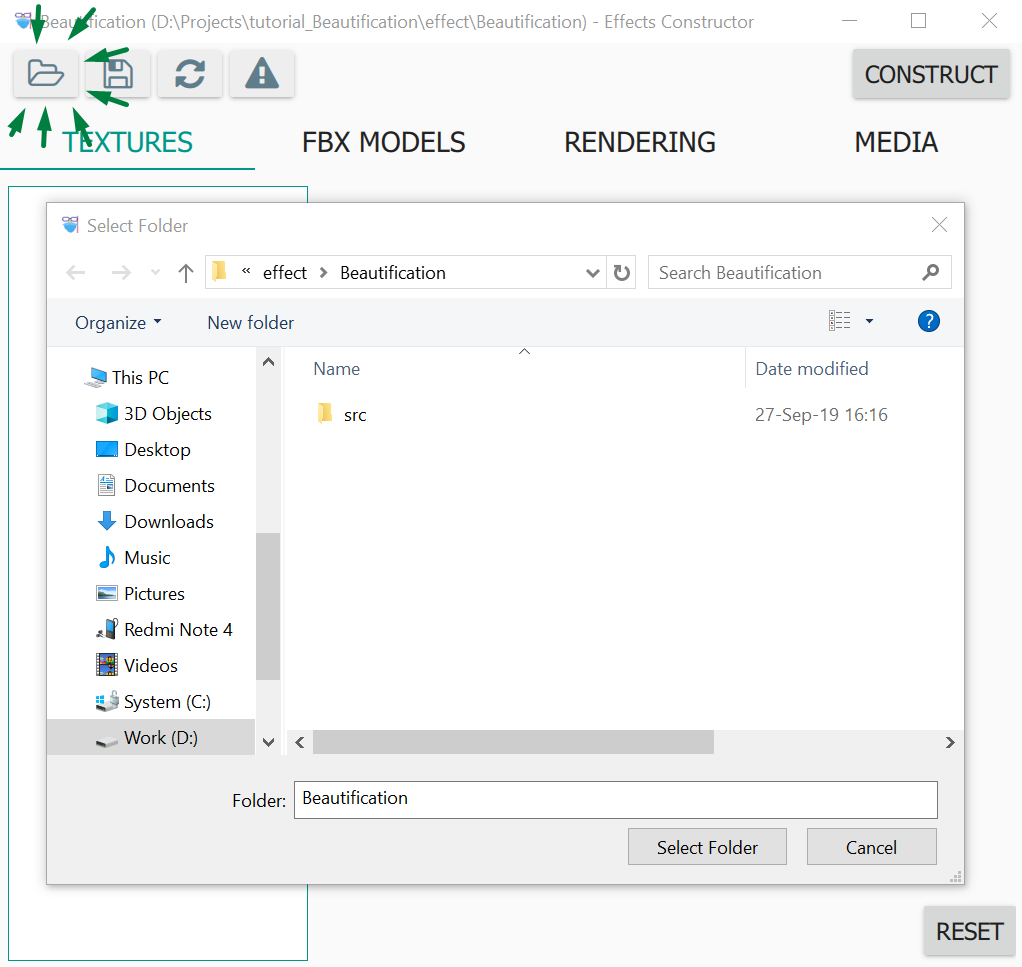The width and height of the screenshot is (1022, 967).
Task: Switch to the FBX MODELS tab
Action: pyautogui.click(x=383, y=143)
